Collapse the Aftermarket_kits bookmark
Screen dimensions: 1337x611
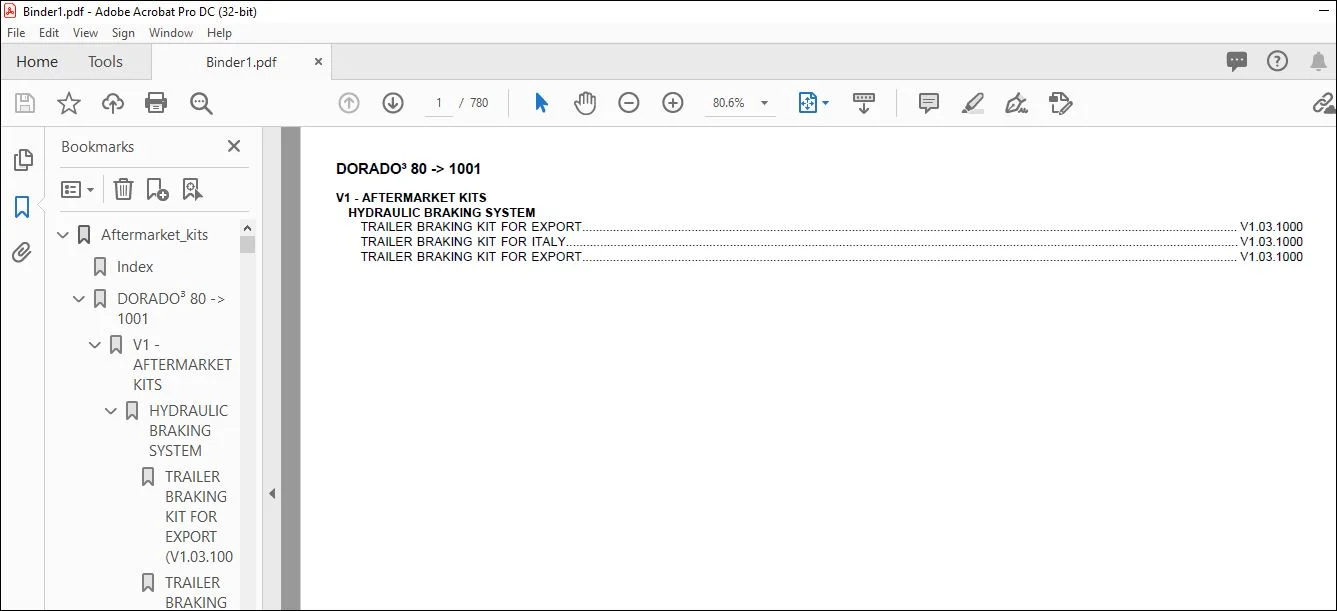pos(63,235)
